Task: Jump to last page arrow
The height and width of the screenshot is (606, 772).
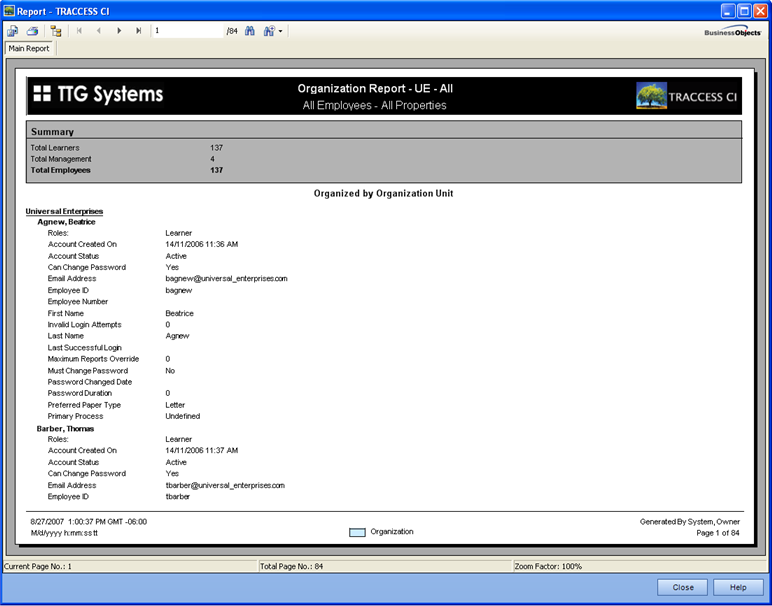Action: [139, 31]
